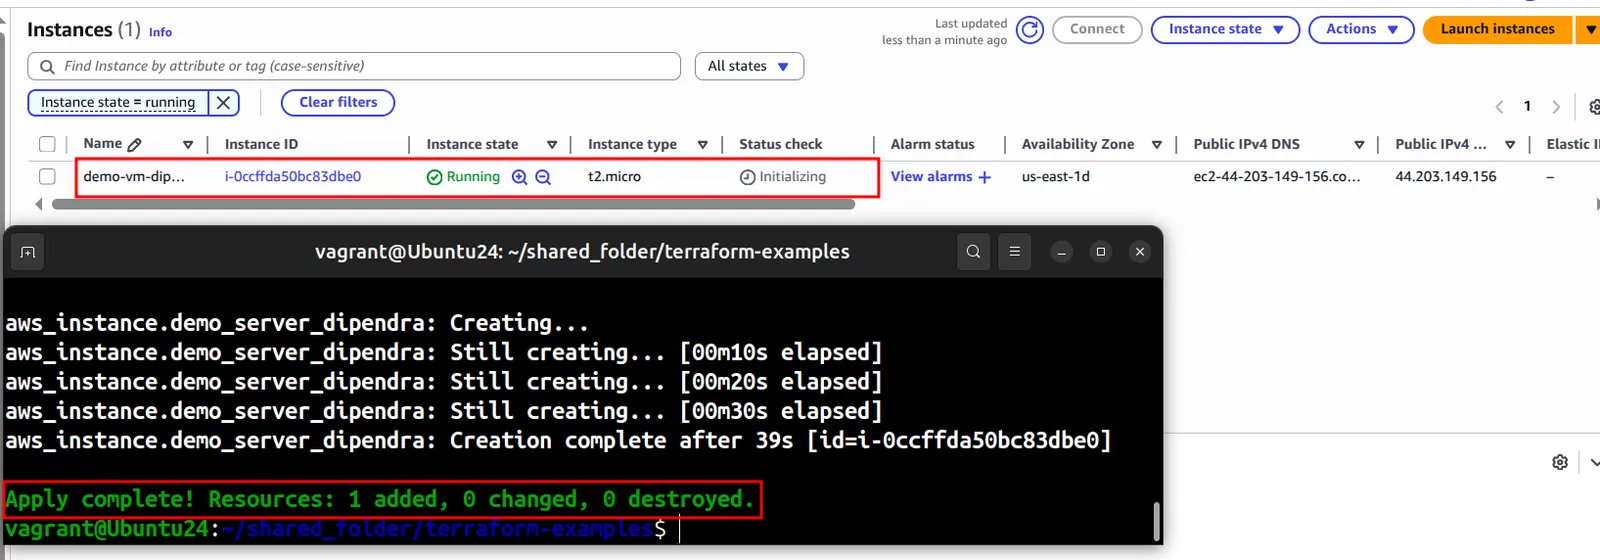Click the Instance ID column header
This screenshot has width=1600, height=560.
pos(261,145)
